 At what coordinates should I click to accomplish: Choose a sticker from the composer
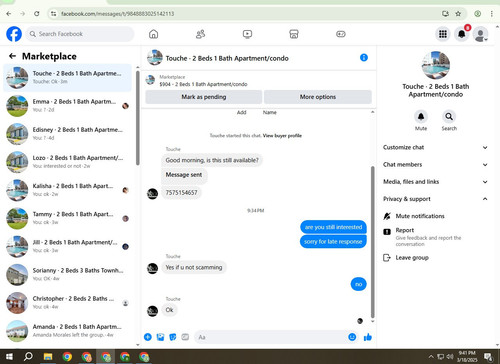coord(173,337)
